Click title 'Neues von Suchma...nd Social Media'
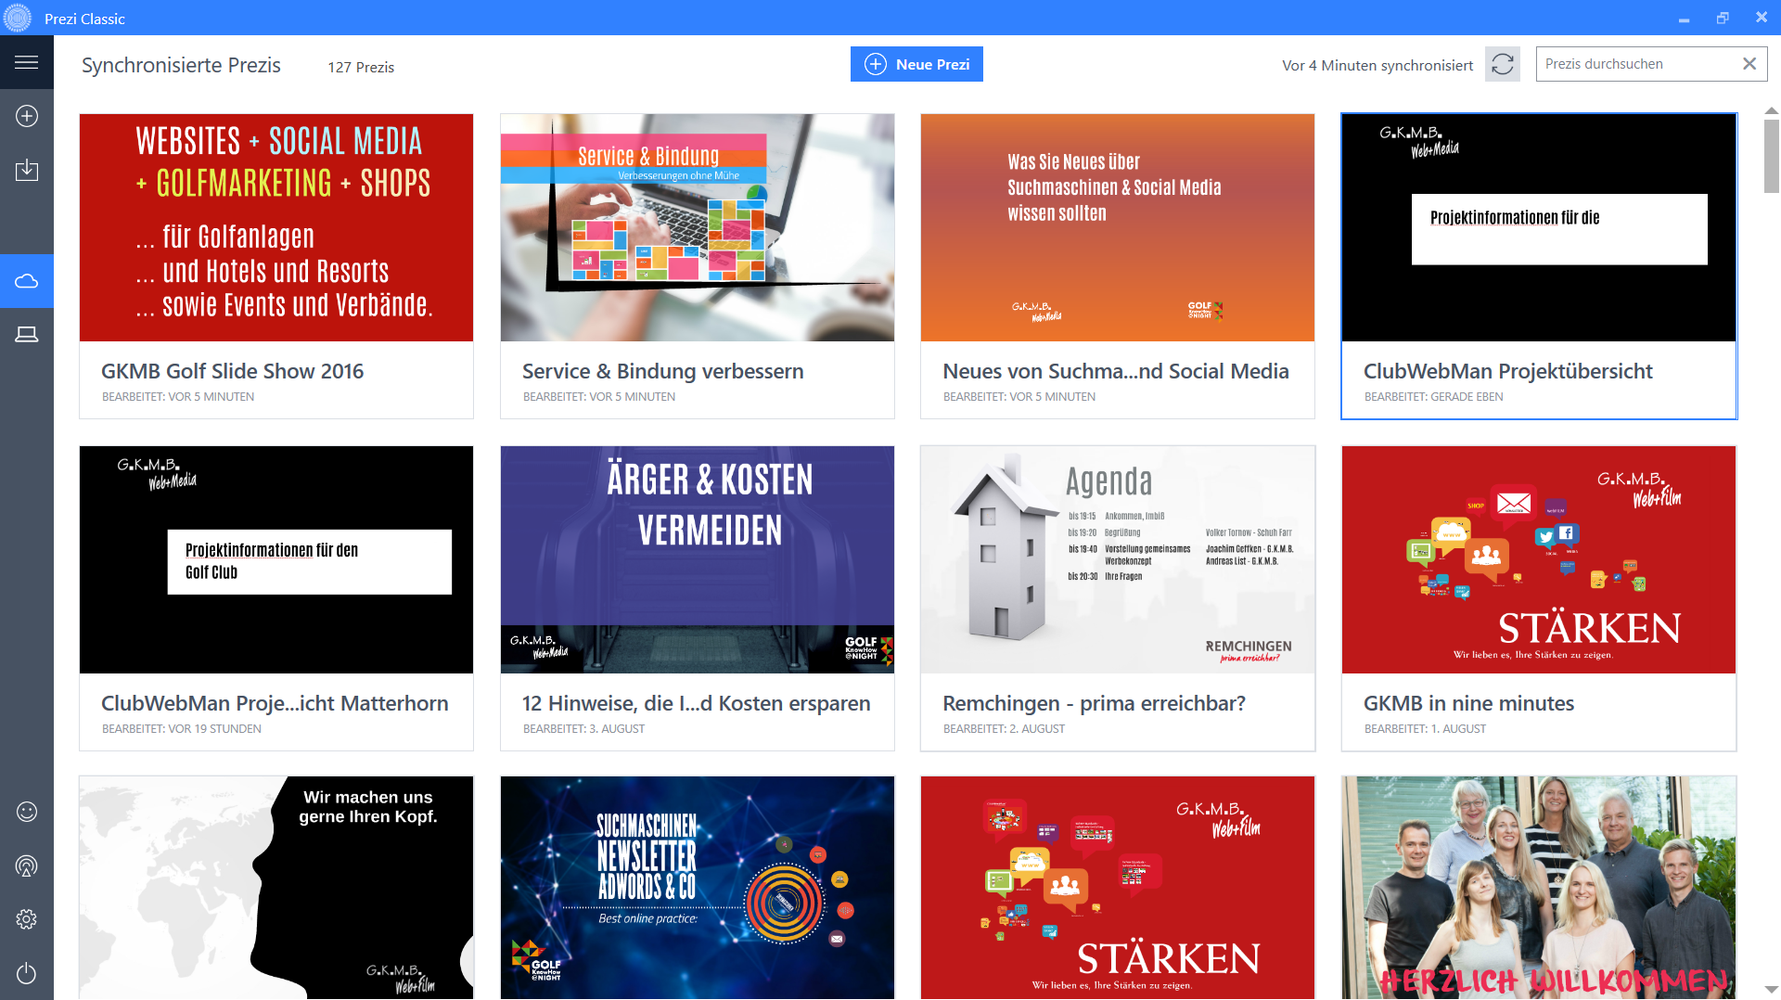Image resolution: width=1781 pixels, height=1000 pixels. pyautogui.click(x=1115, y=371)
